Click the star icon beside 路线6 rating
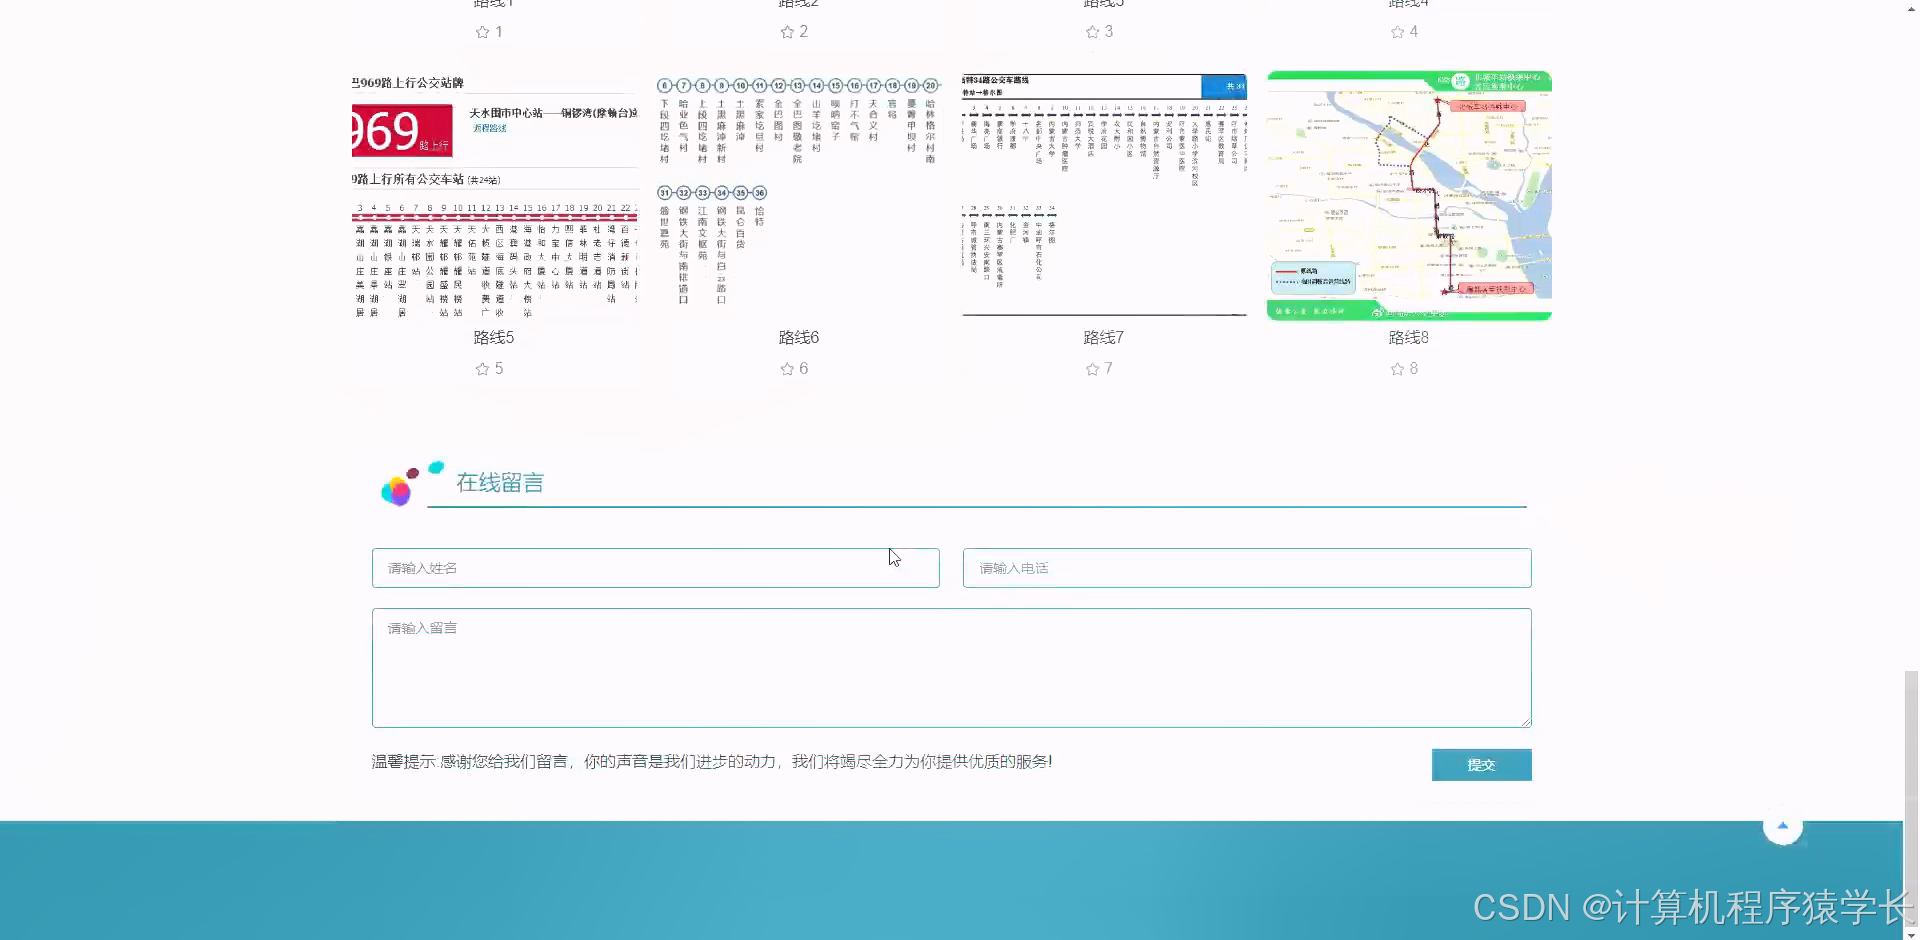 (x=787, y=368)
